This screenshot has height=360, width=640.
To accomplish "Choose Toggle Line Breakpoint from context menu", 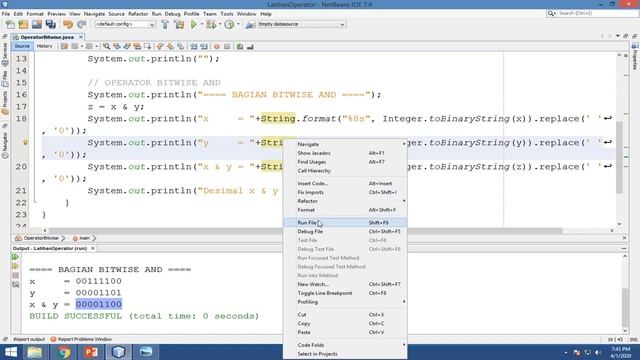I will click(345, 293).
